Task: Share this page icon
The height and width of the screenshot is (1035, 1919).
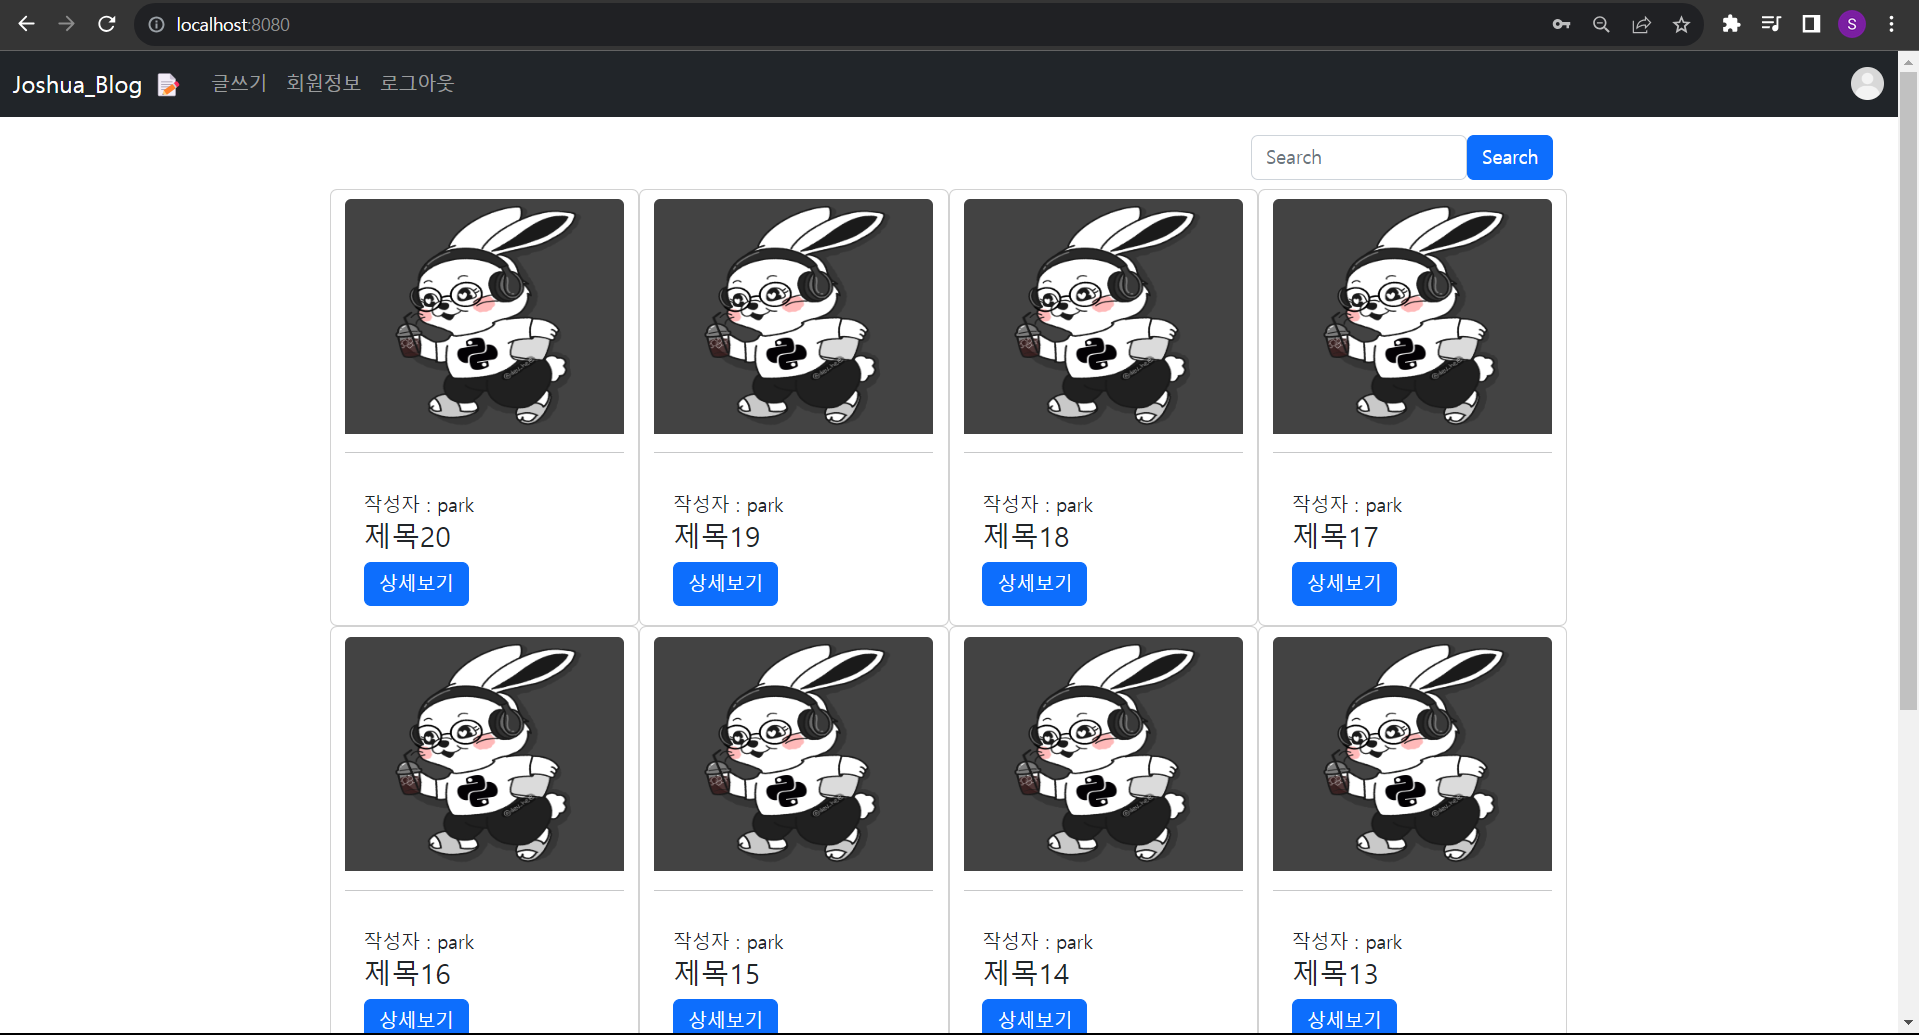Action: pos(1641,25)
